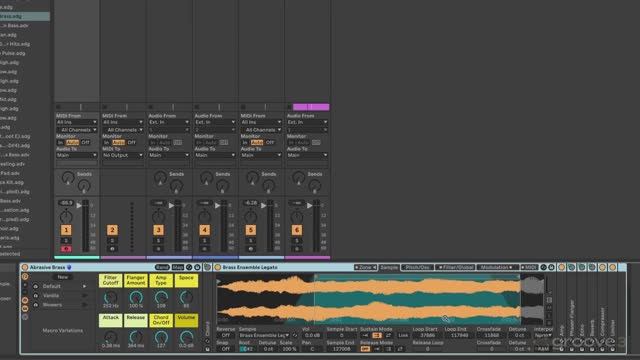Click track 3 volume fader arrow

coord(171,205)
